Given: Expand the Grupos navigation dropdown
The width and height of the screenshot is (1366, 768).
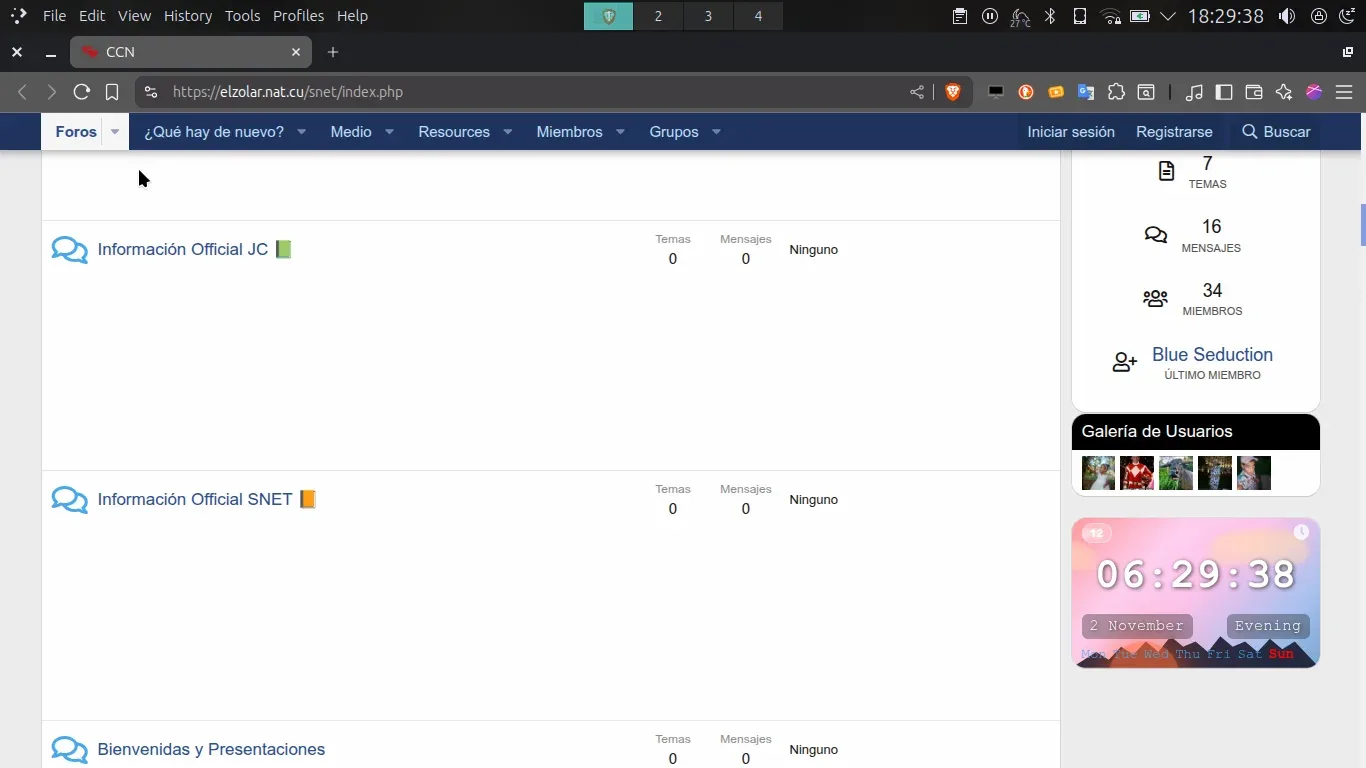Looking at the screenshot, I should pos(716,132).
